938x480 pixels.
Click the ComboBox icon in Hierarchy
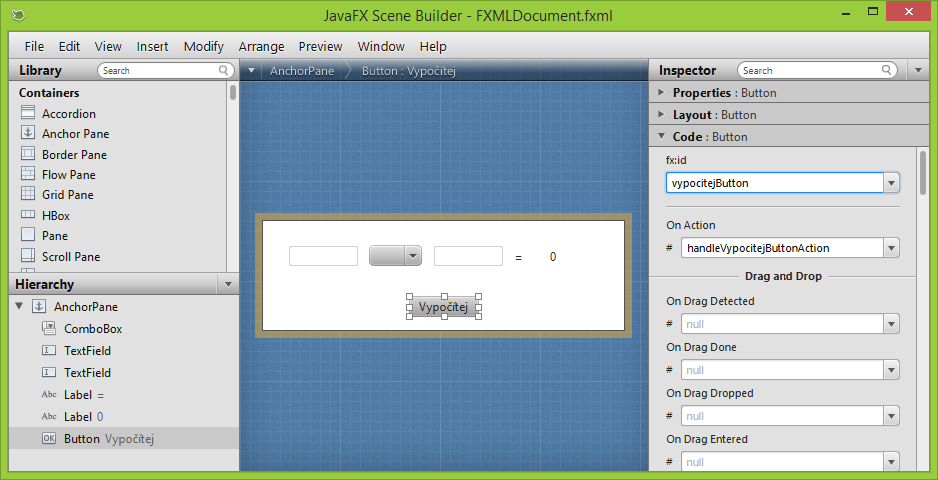(x=49, y=328)
